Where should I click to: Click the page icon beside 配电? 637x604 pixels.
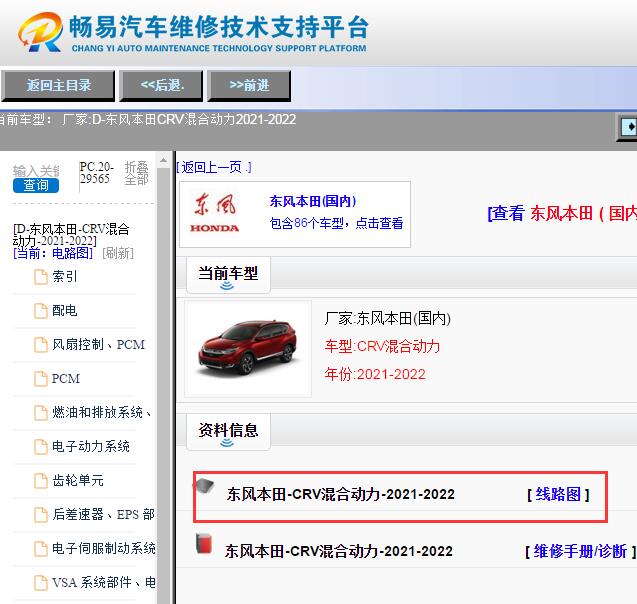(x=41, y=311)
